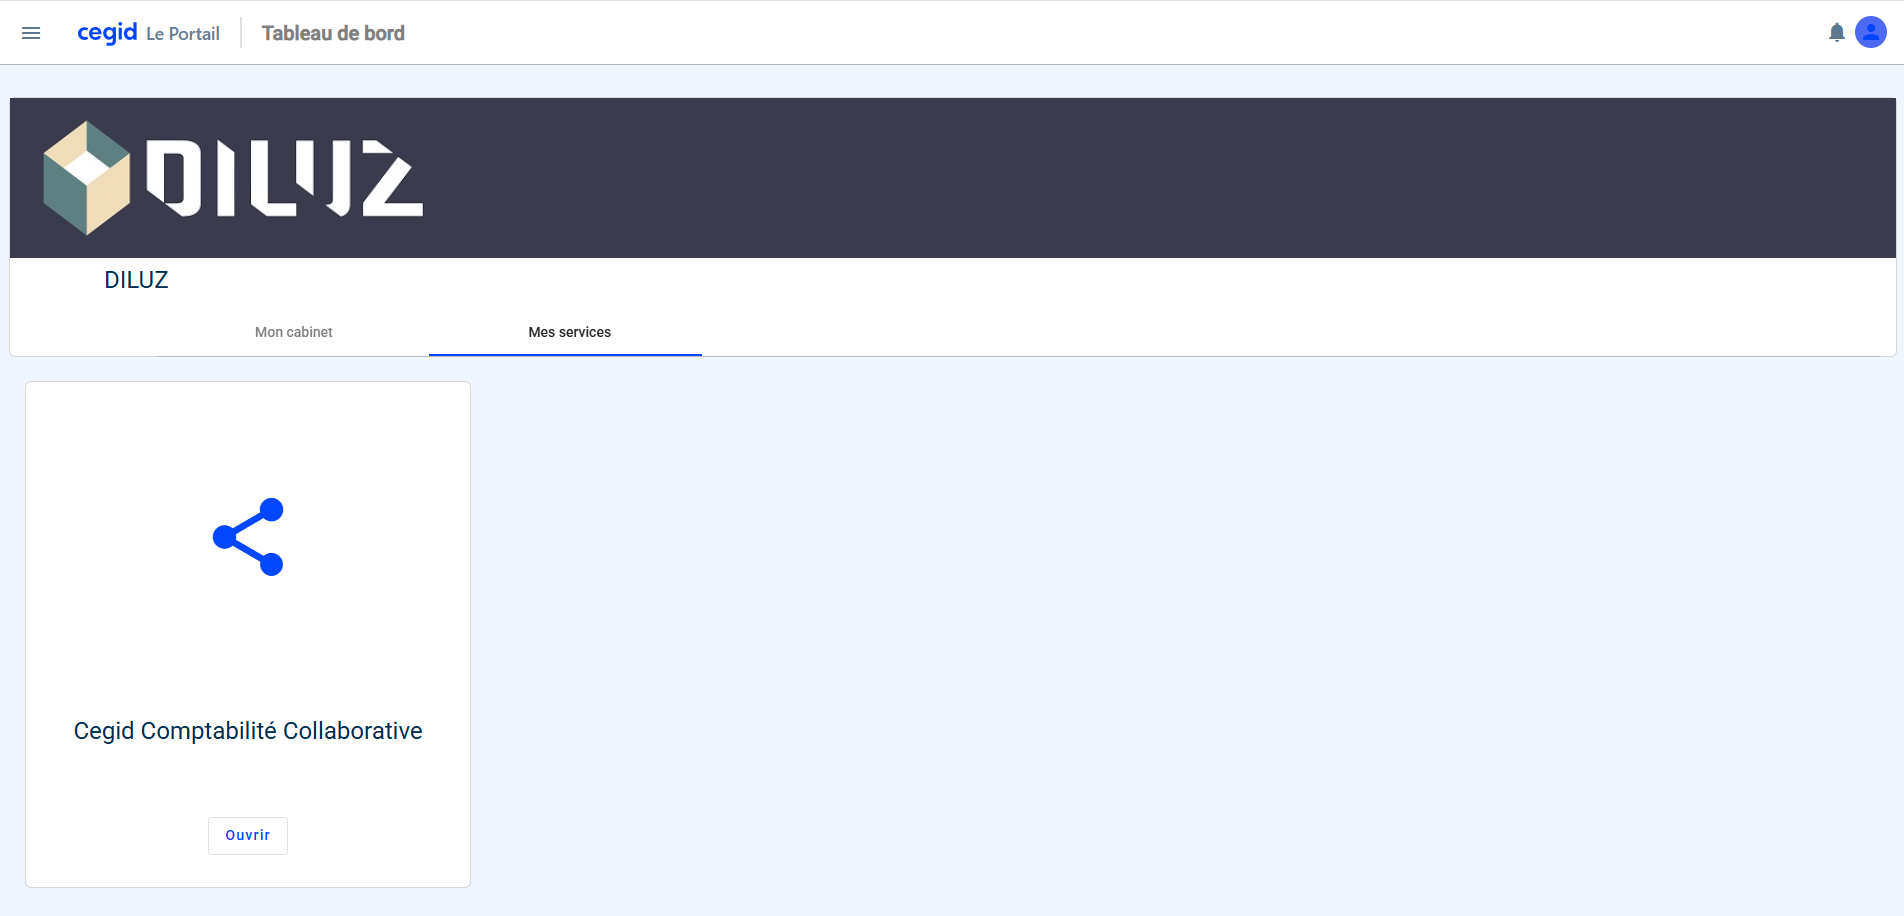The width and height of the screenshot is (1904, 916).
Task: Click the DILUZ cabinet name below banner
Action: [x=136, y=280]
